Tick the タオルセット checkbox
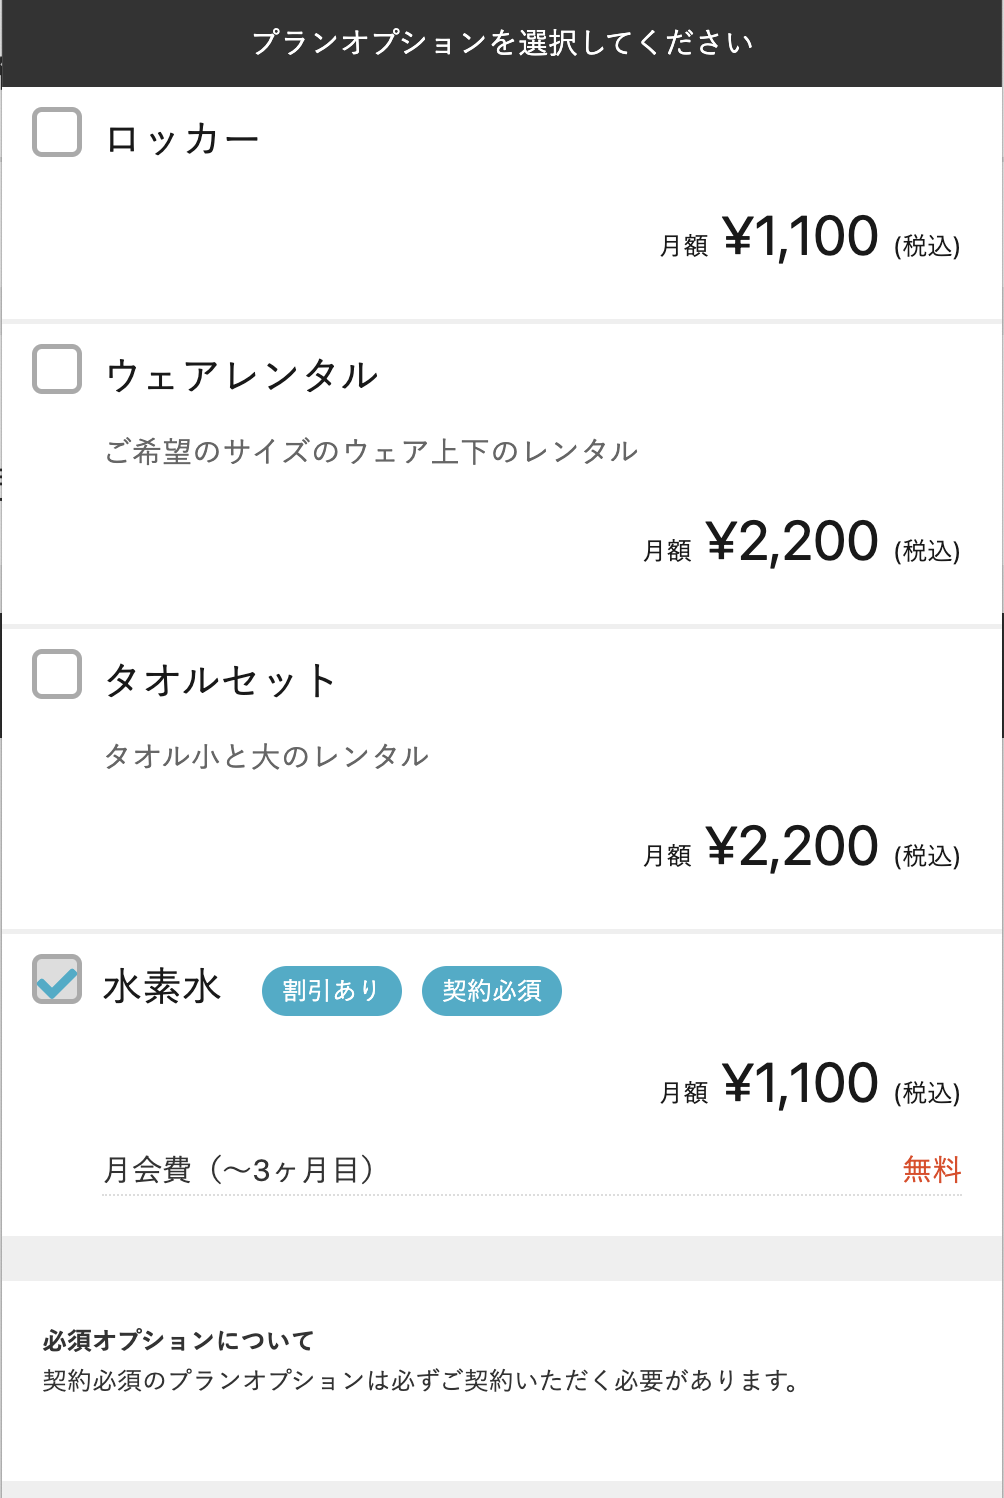Viewport: 1004px width, 1498px height. pyautogui.click(x=57, y=674)
